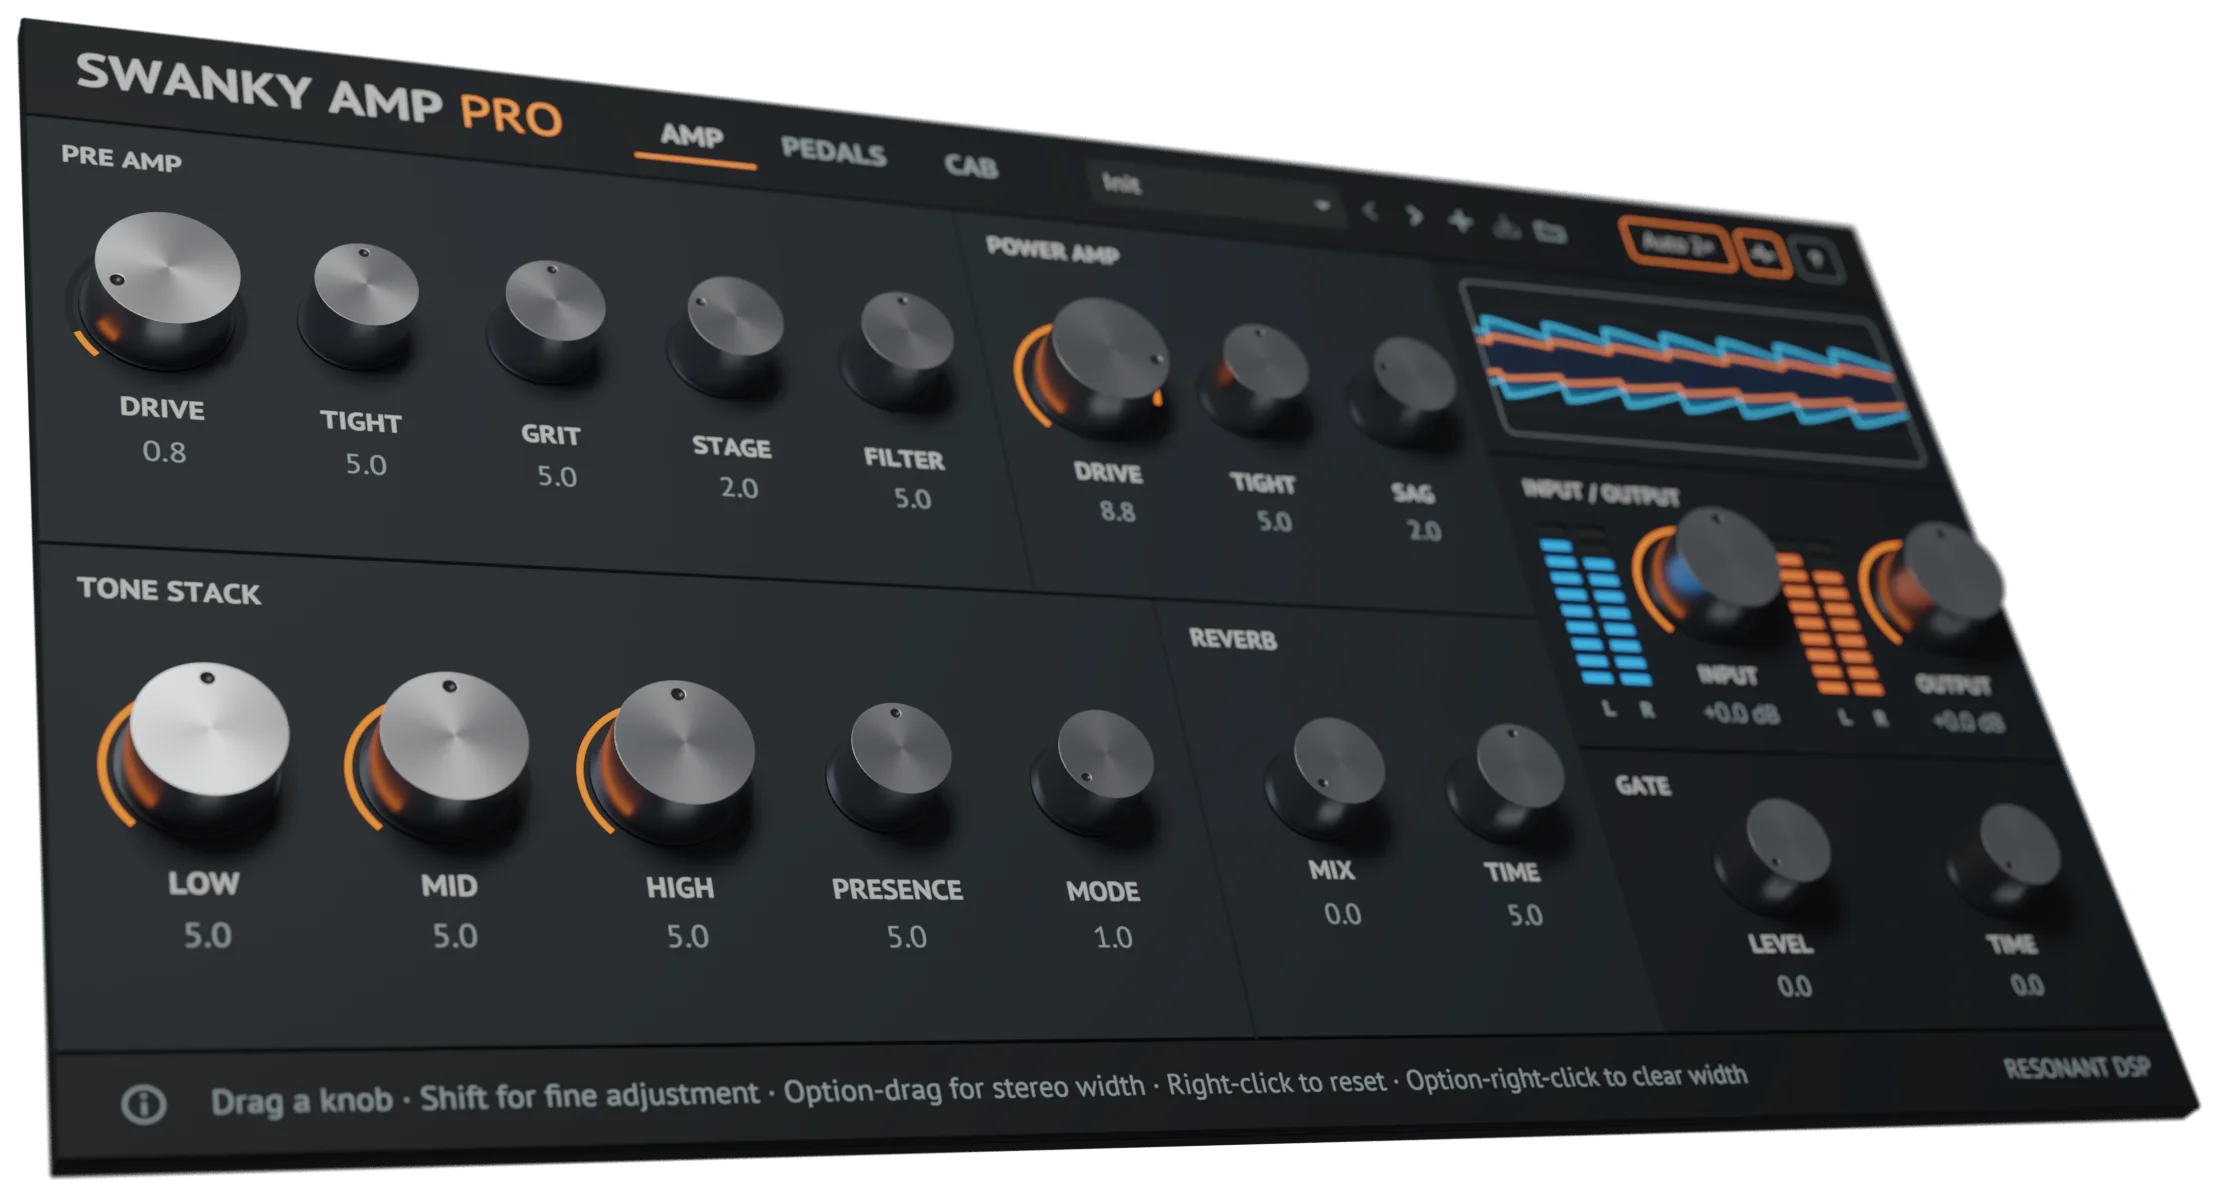Click the plus icon to add preset
The height and width of the screenshot is (1197, 2219).
(x=1460, y=221)
